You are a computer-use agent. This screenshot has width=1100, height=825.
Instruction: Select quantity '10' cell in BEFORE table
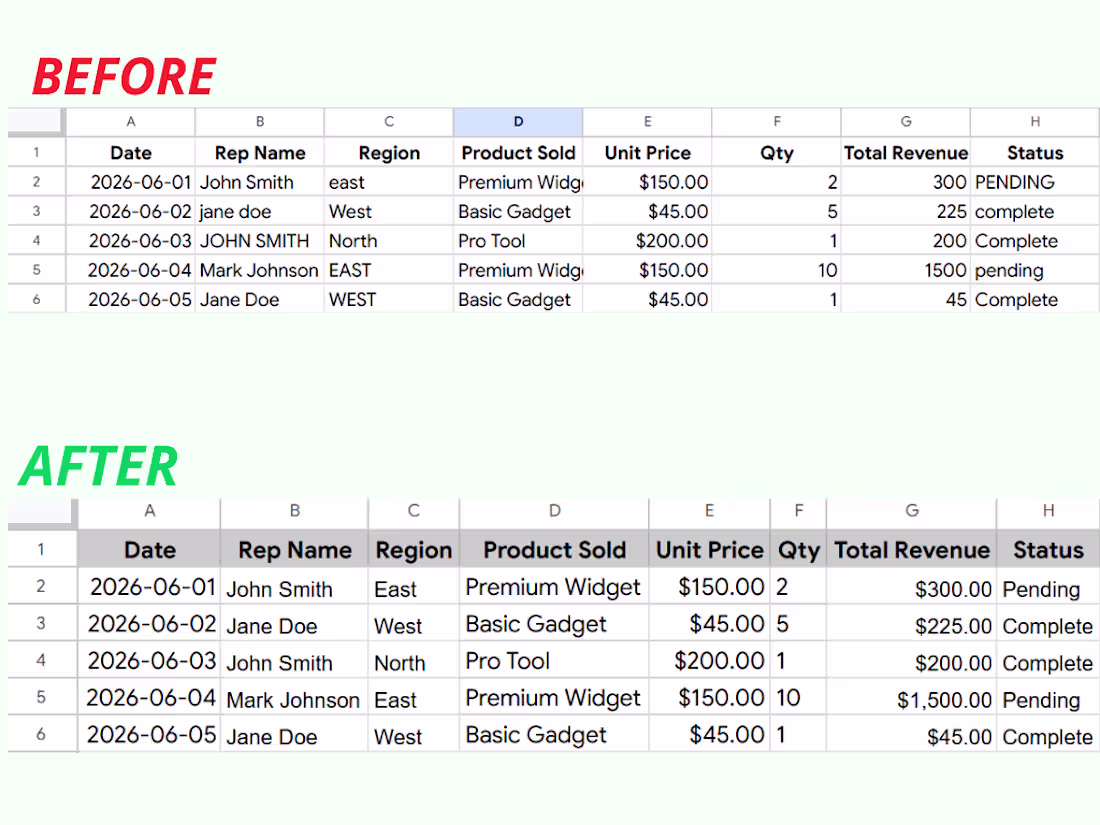tap(777, 271)
